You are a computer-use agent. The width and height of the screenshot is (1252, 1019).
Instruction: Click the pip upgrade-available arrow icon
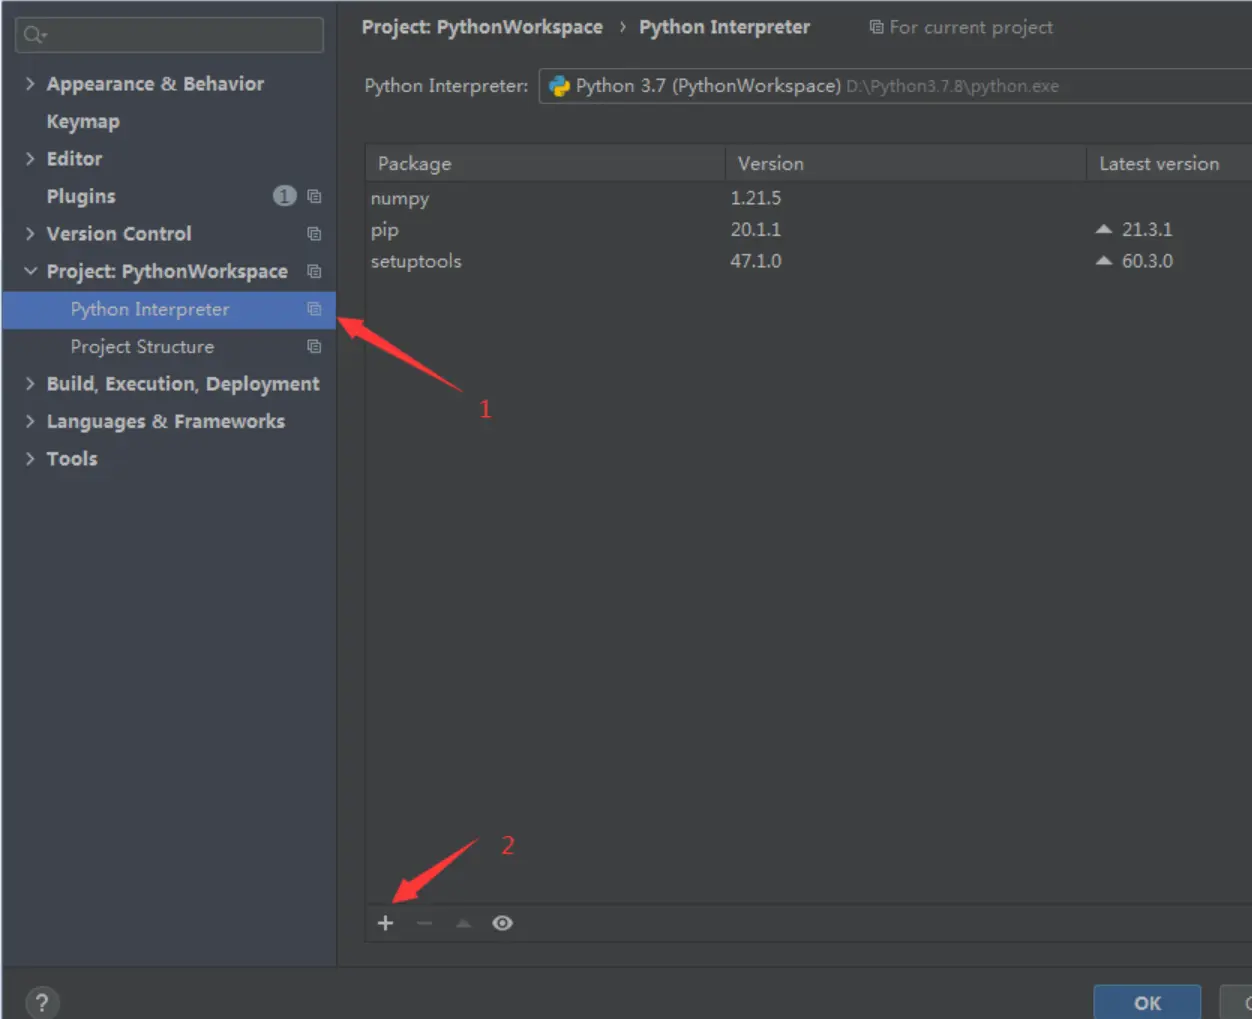point(1104,229)
